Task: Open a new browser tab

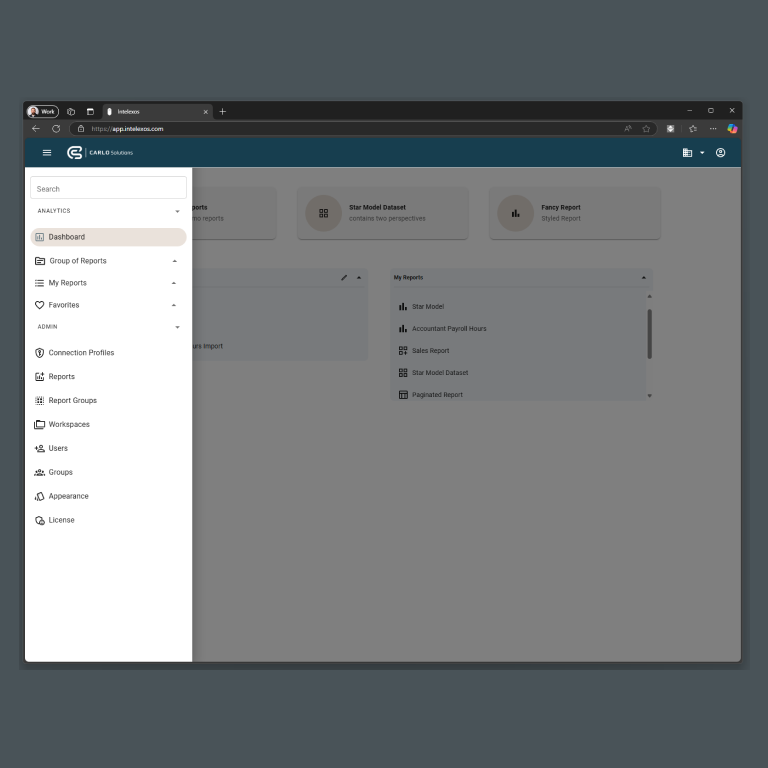Action: [222, 112]
